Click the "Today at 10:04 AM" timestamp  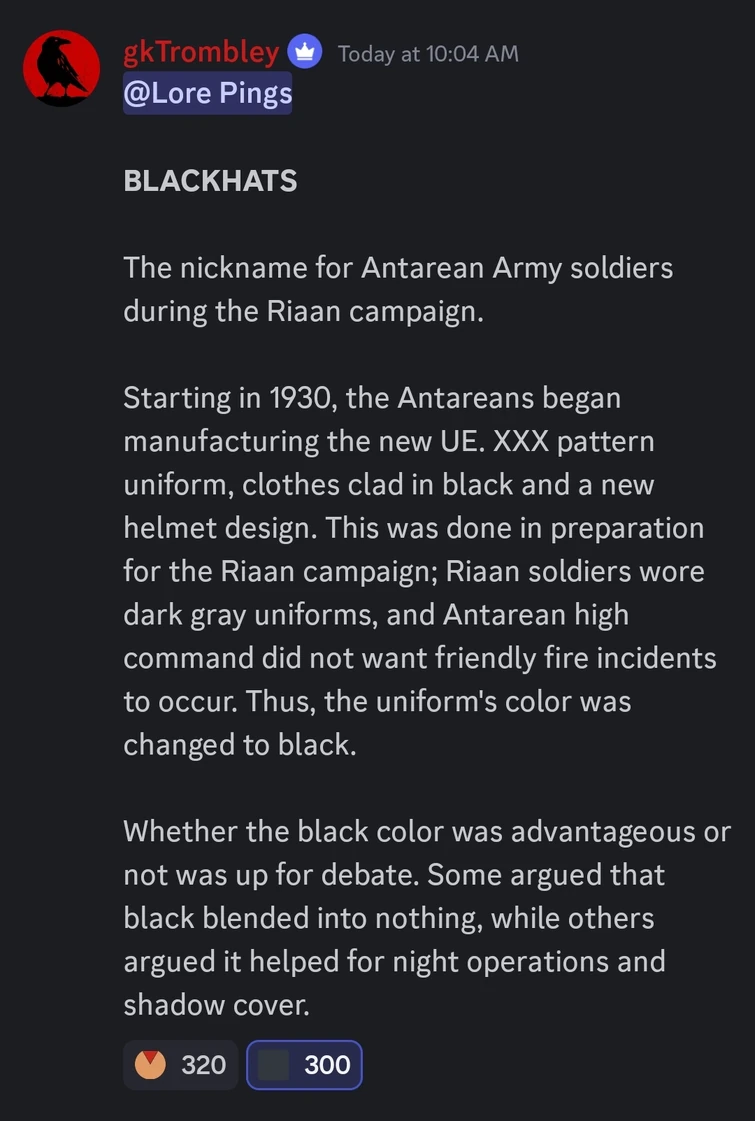coord(428,54)
